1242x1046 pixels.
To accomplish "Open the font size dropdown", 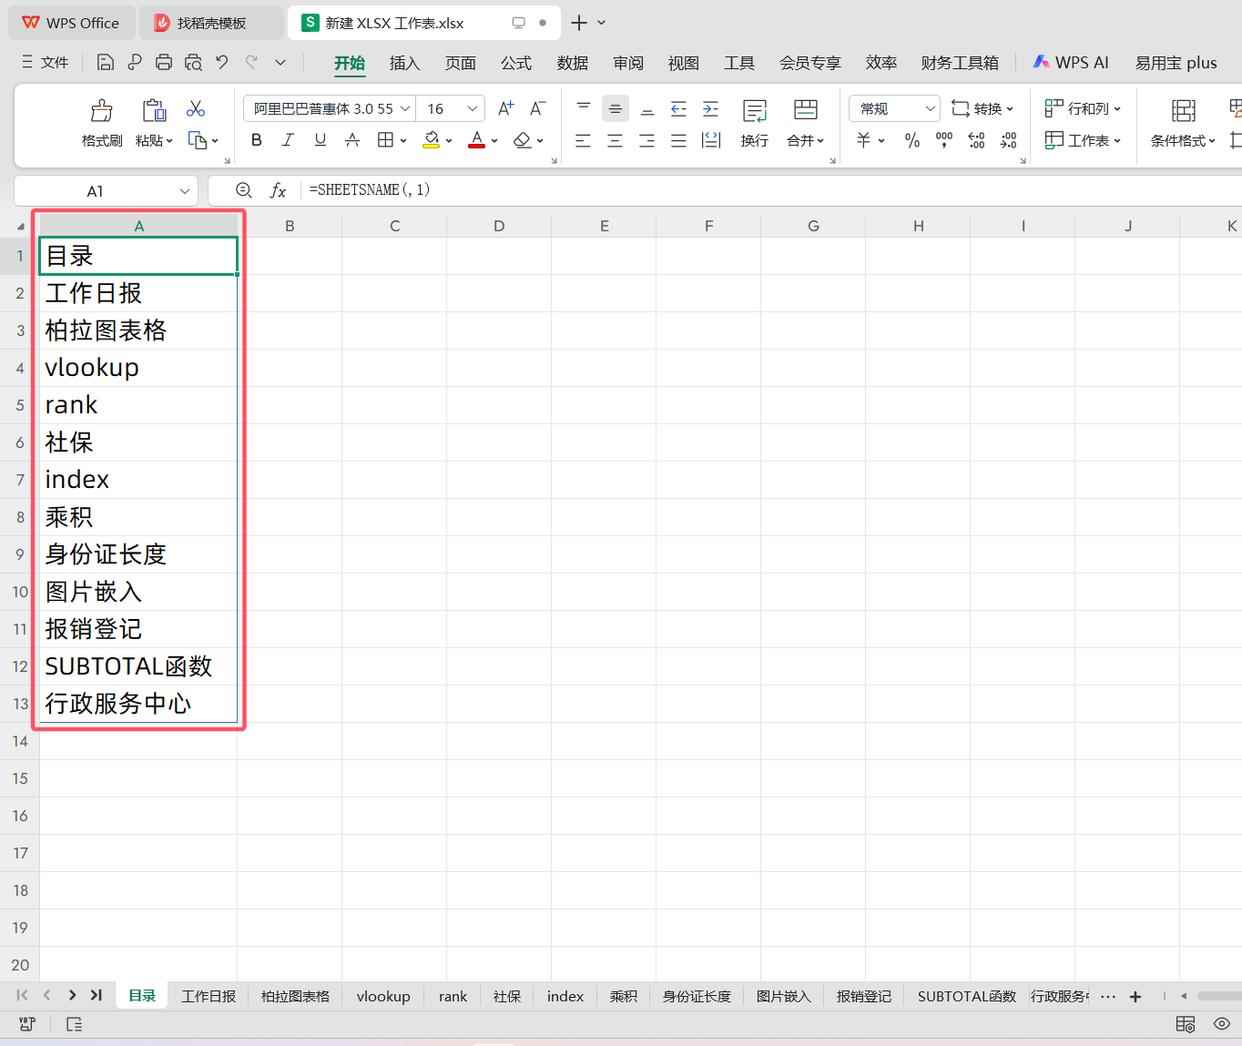I will coord(472,108).
